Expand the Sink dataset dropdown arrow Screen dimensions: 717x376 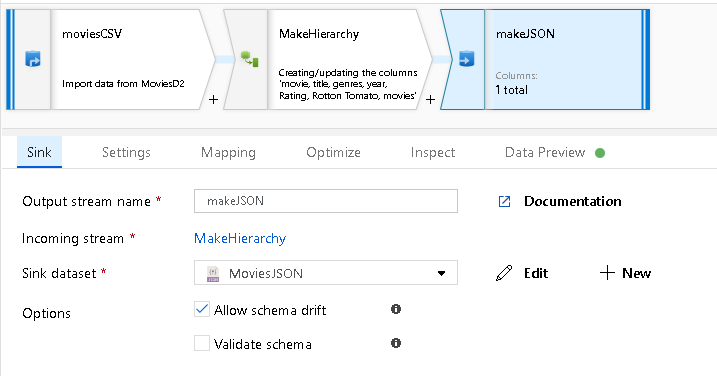(x=441, y=274)
